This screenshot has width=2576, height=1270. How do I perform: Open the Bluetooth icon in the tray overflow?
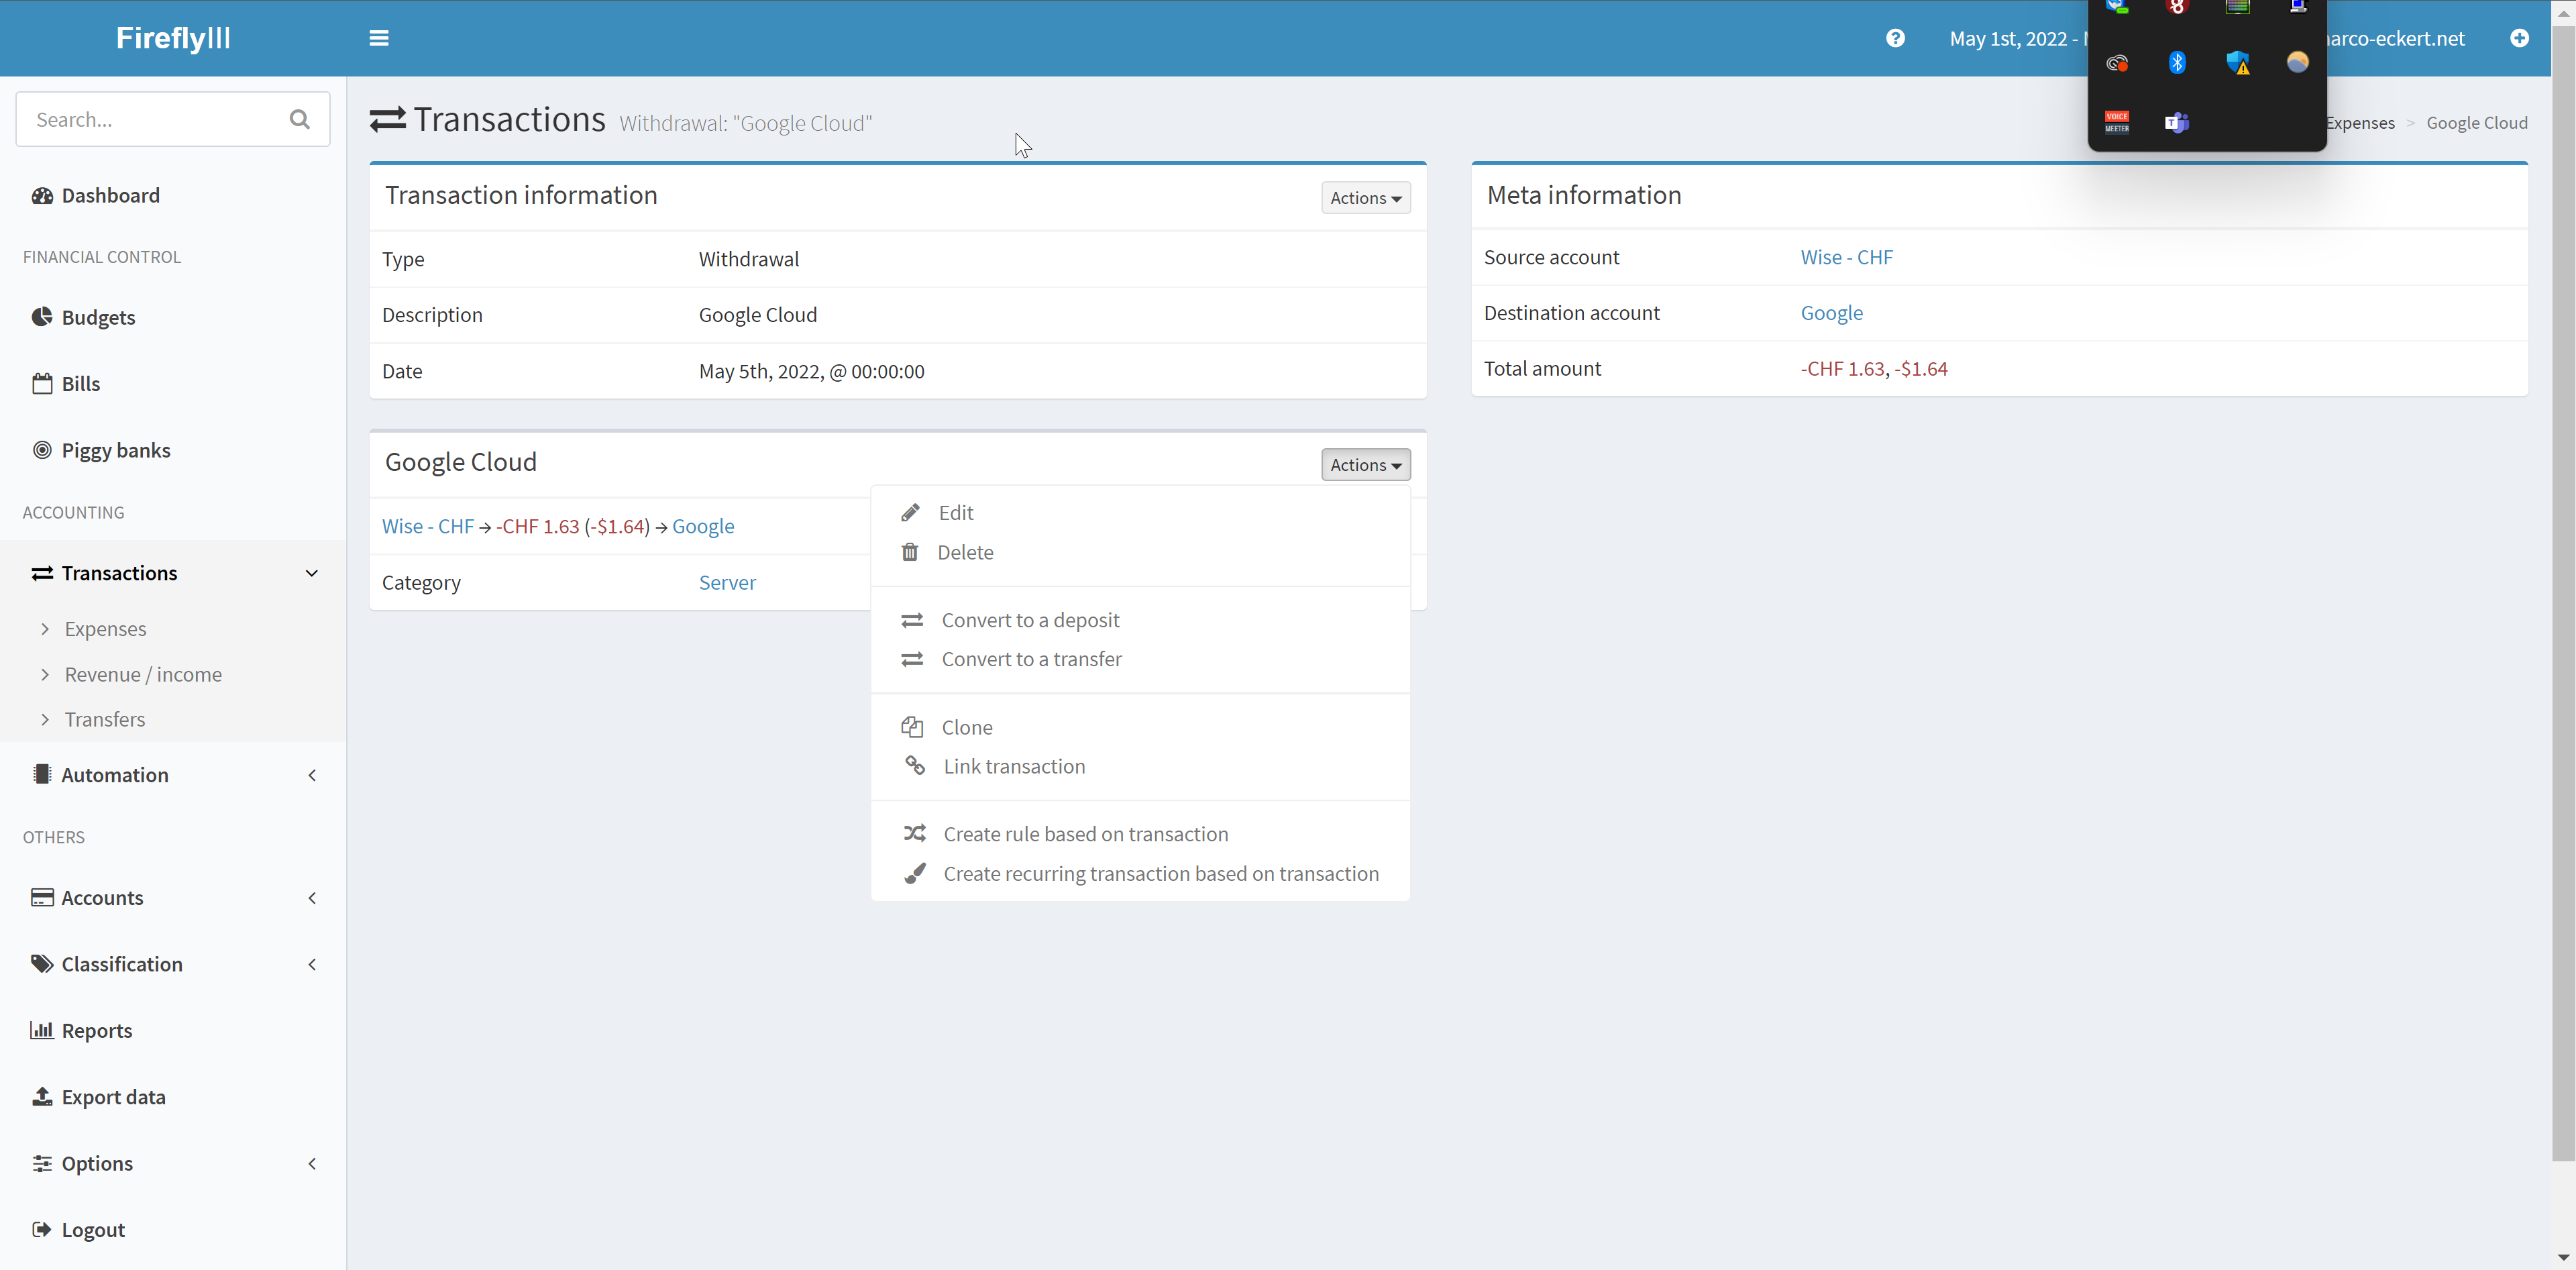pos(2177,62)
